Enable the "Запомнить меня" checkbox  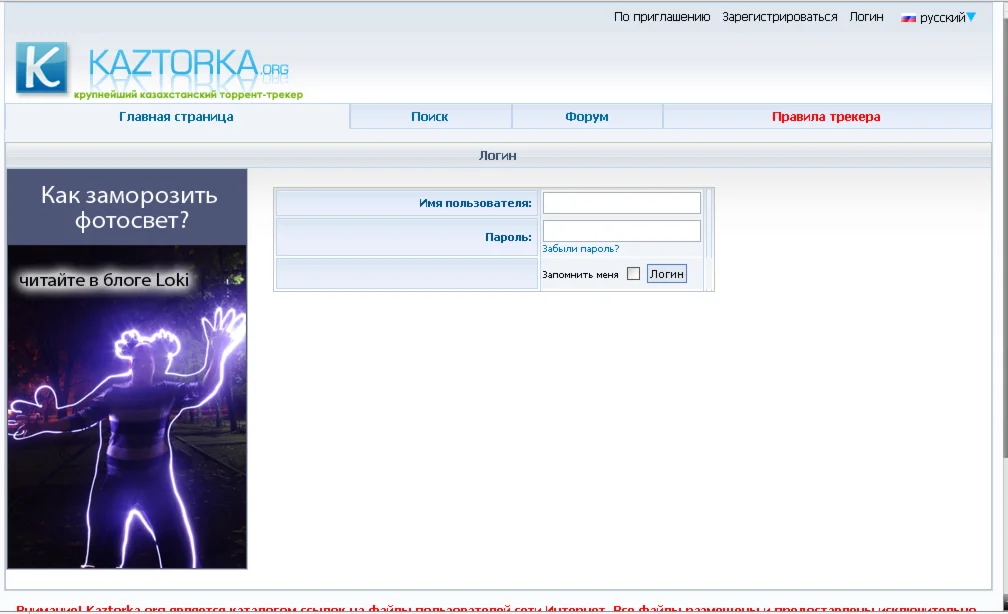coord(633,272)
